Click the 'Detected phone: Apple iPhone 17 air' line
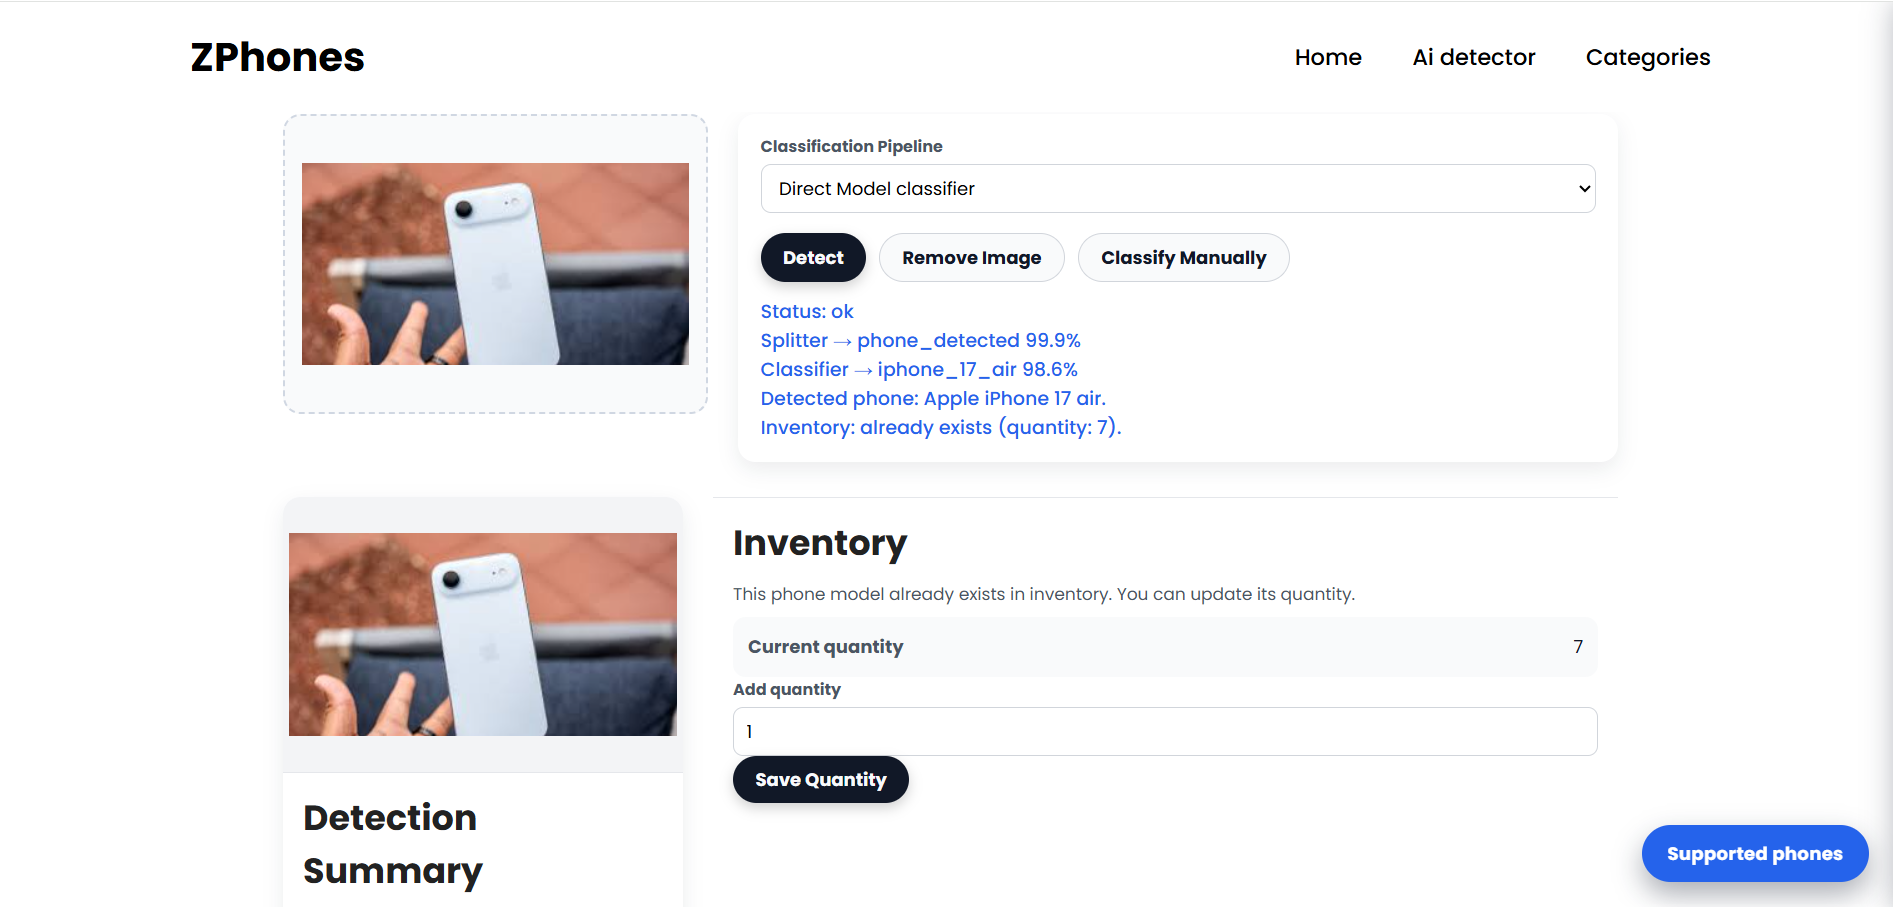Viewport: 1893px width, 907px height. point(932,399)
